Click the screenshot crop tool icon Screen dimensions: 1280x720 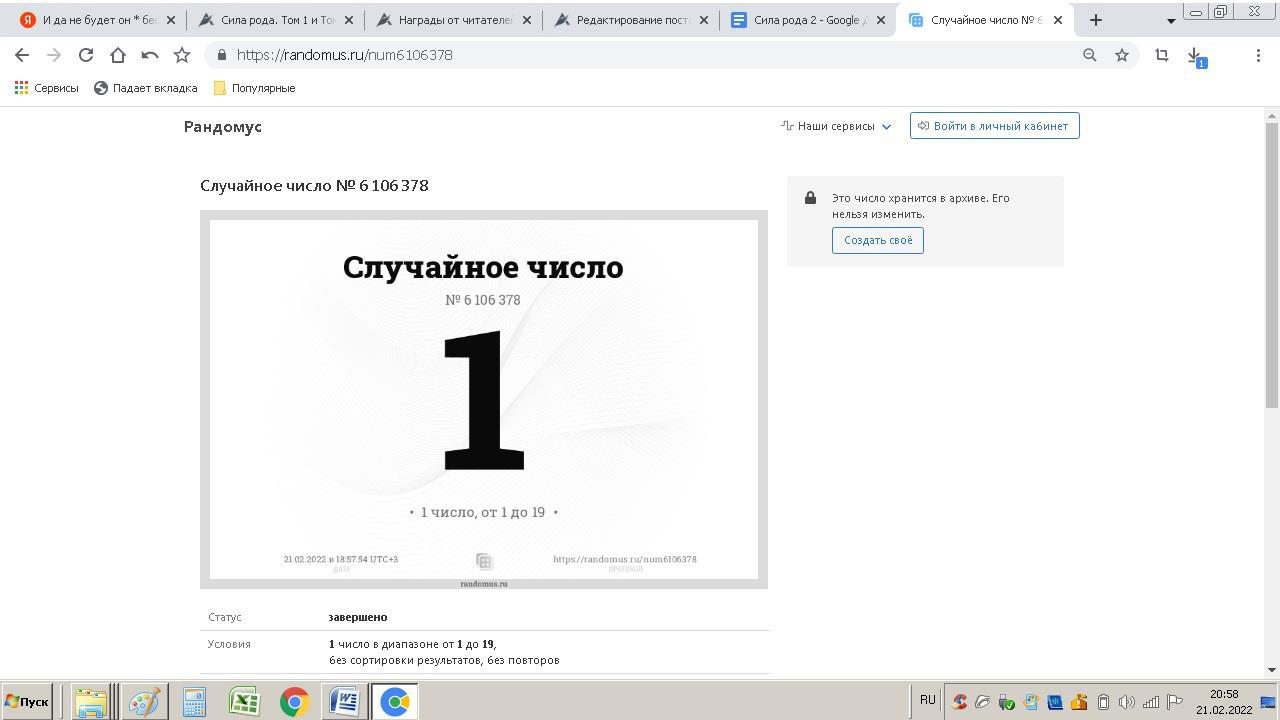pyautogui.click(x=1162, y=55)
